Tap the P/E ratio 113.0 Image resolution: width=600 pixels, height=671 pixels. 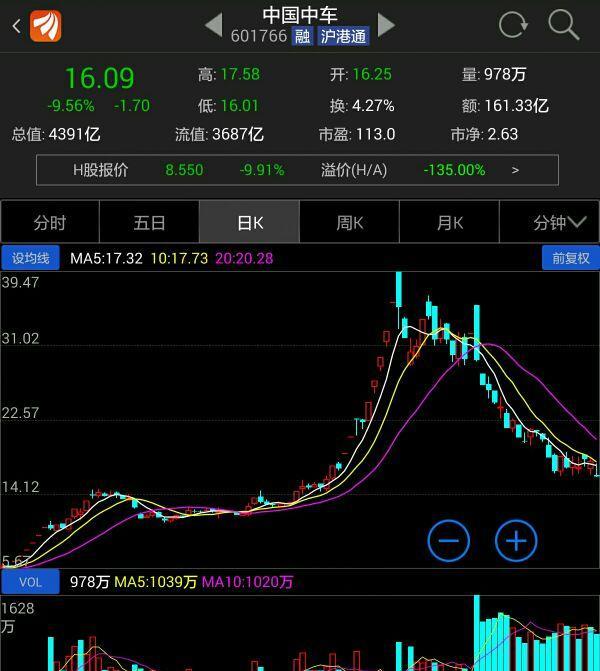(x=375, y=134)
